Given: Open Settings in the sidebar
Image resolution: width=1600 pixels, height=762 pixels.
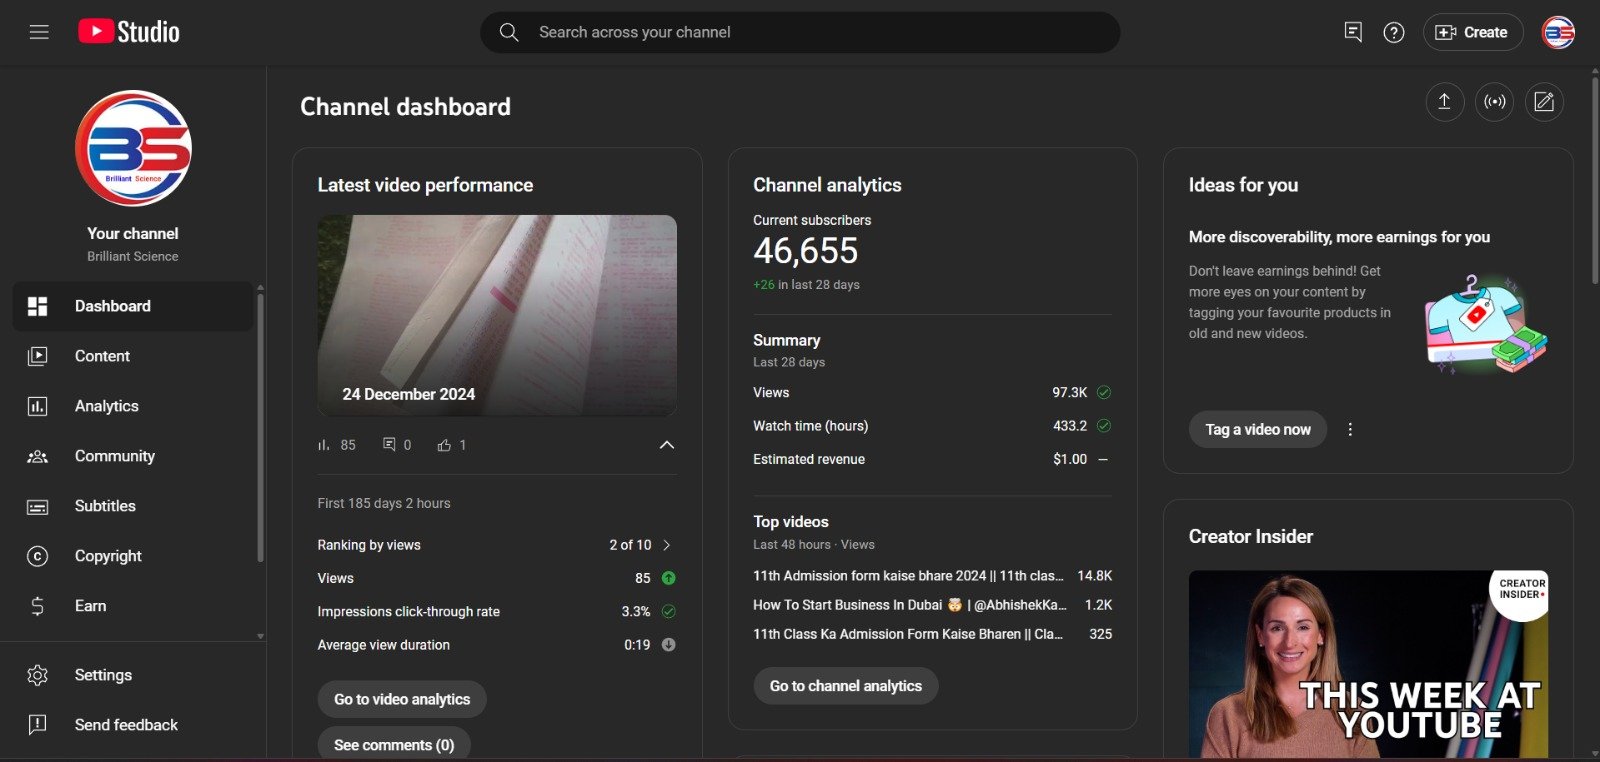Looking at the screenshot, I should click(133, 675).
